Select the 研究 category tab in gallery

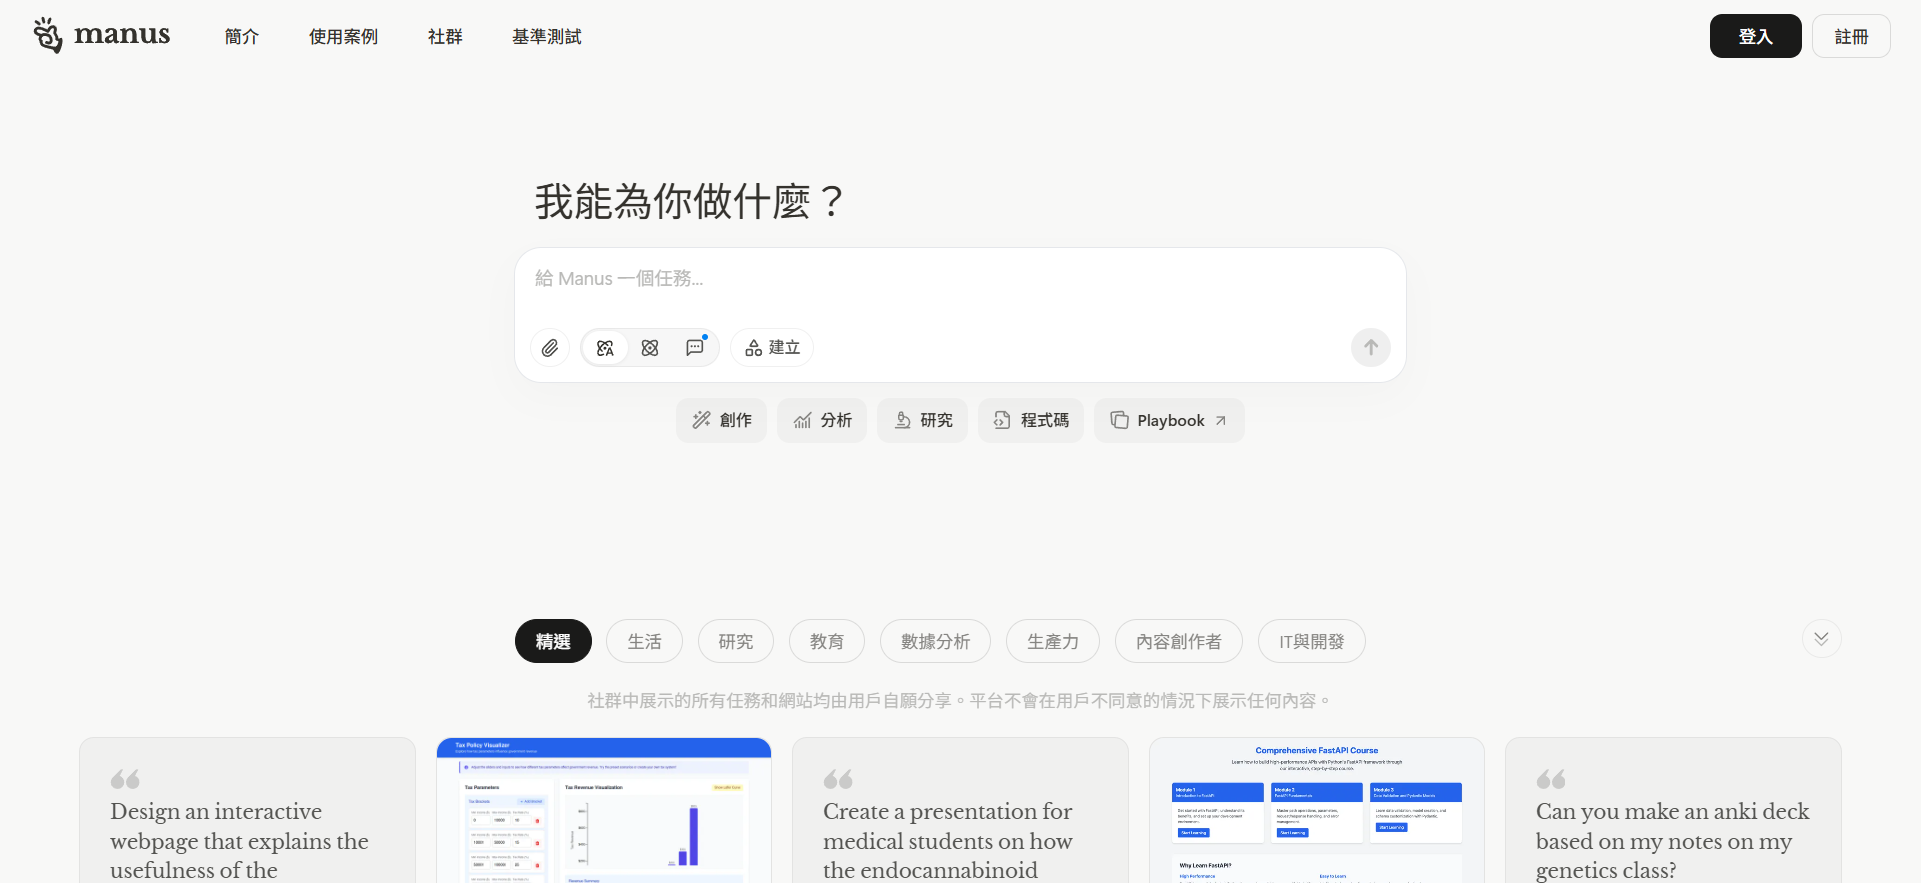tap(735, 641)
